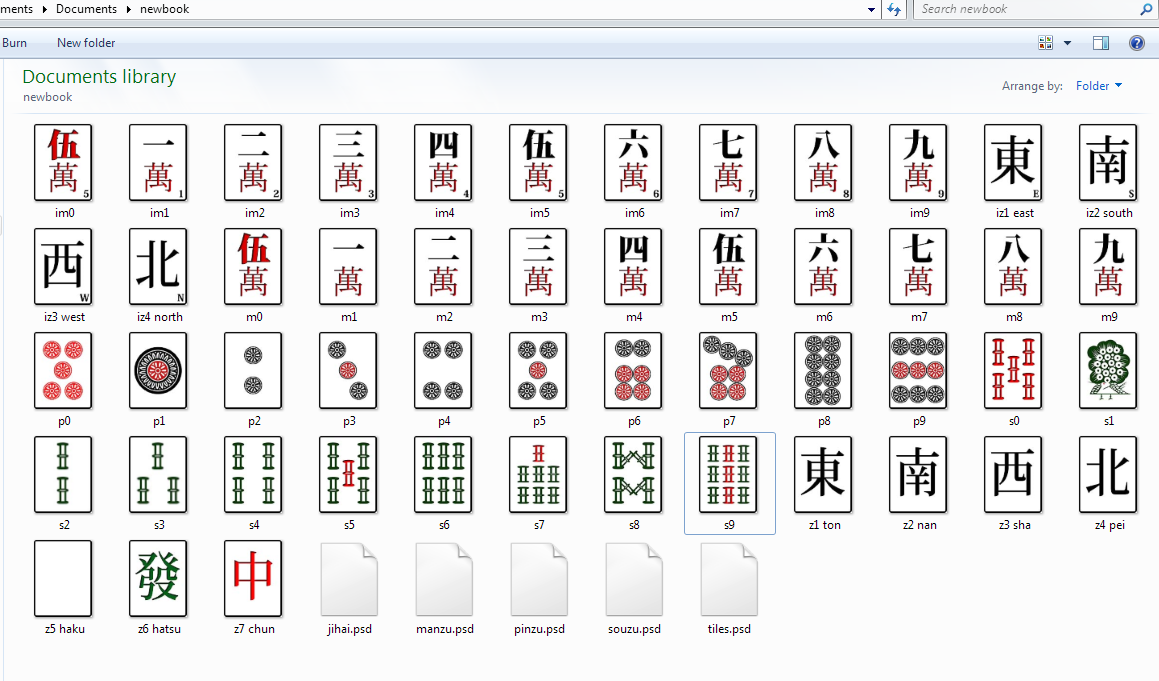
Task: Select the p7 seven-circle tile
Action: (x=728, y=371)
